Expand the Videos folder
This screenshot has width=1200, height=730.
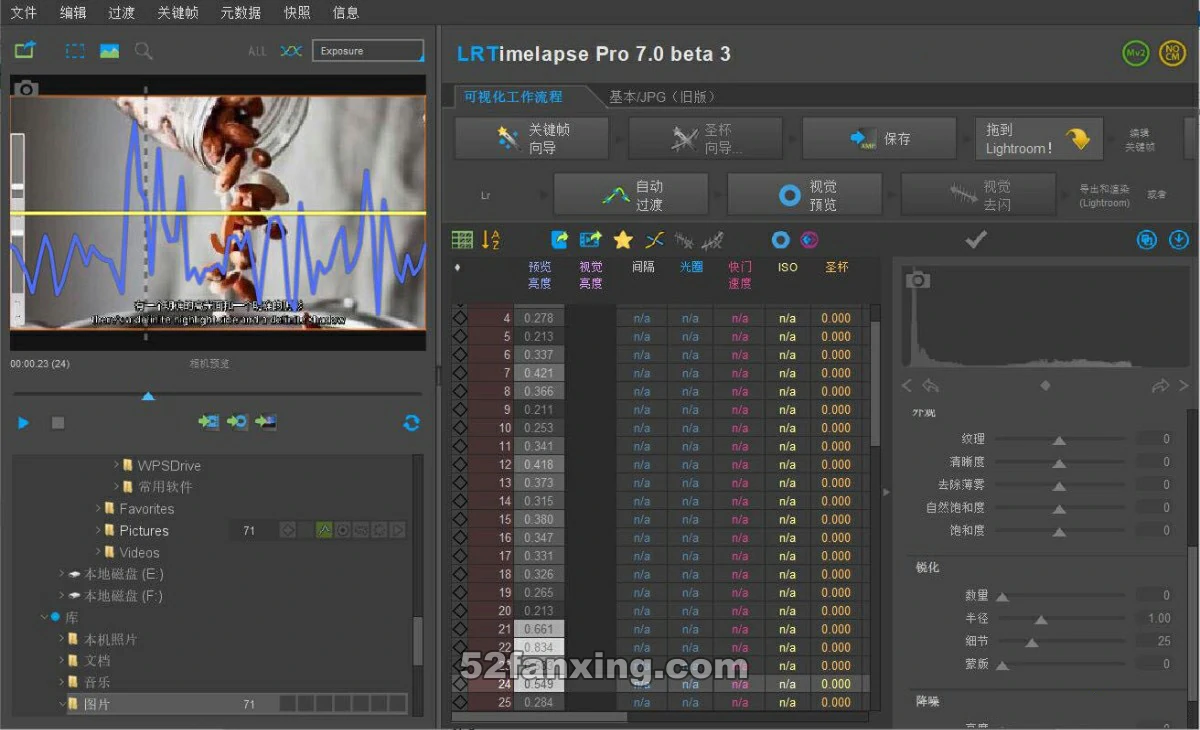pos(98,552)
